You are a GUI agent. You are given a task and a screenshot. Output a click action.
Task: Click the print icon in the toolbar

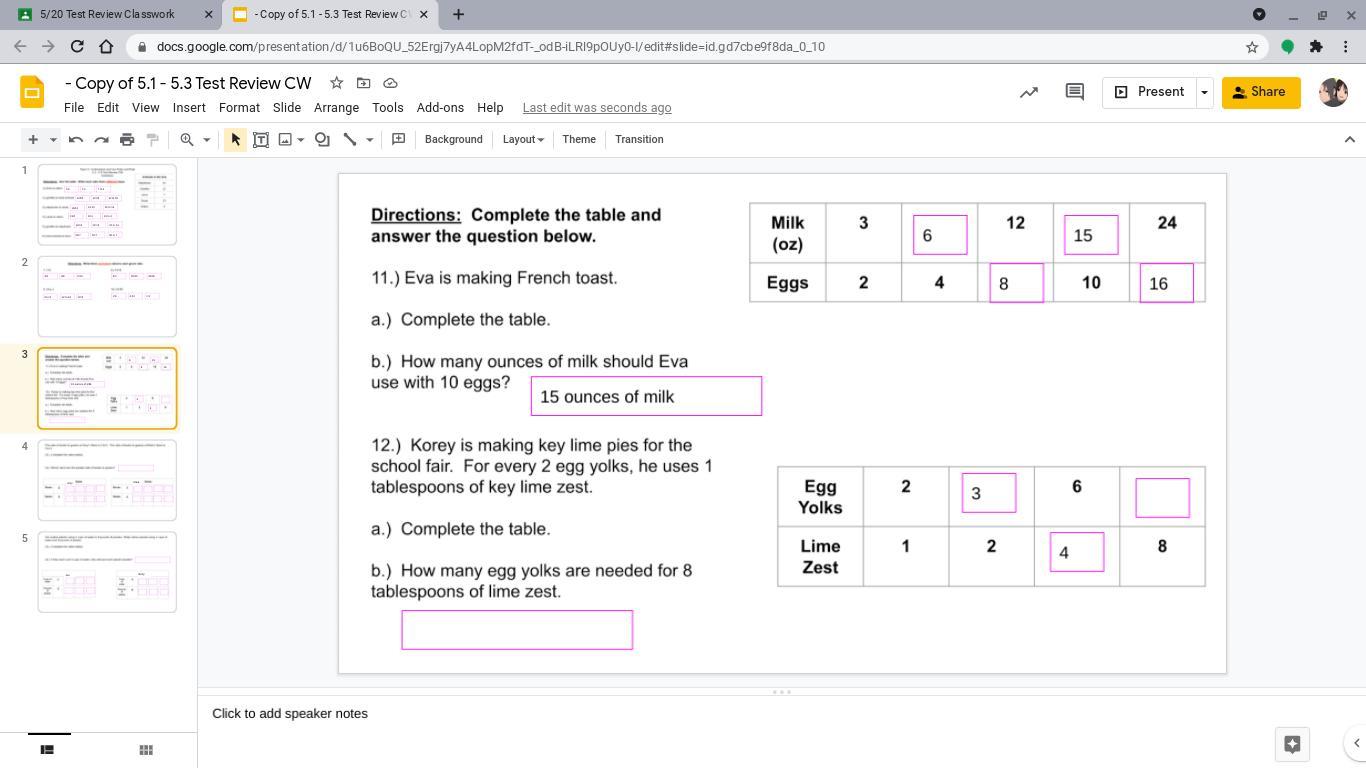tap(127, 140)
